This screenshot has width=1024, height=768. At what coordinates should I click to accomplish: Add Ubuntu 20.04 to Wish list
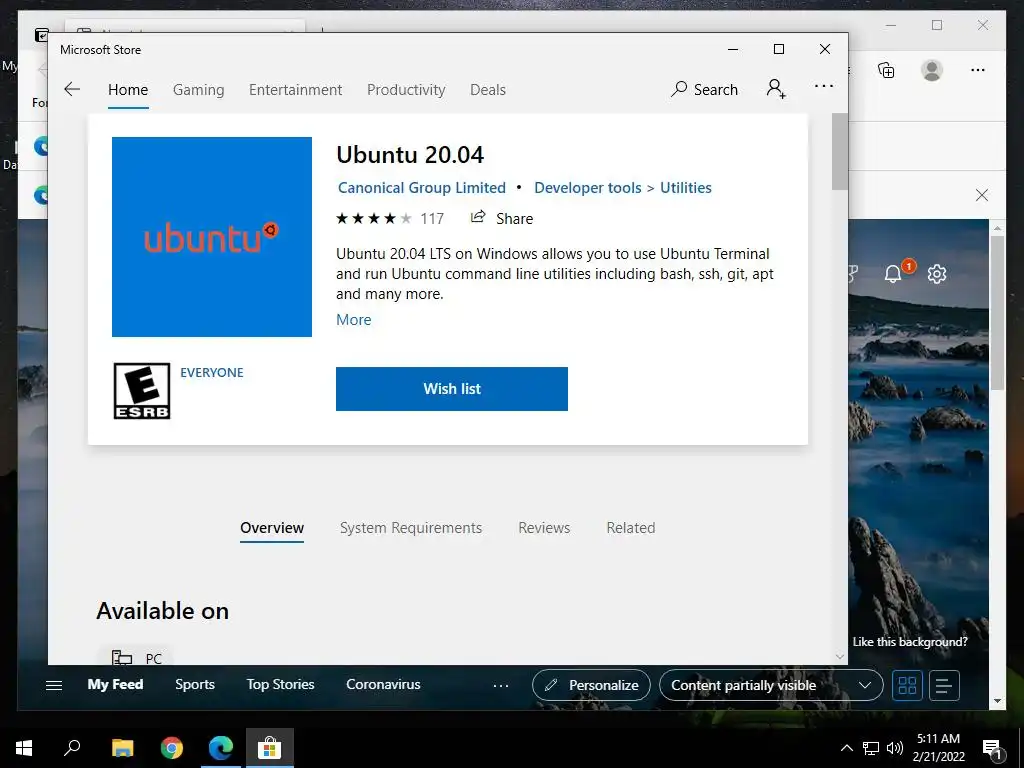pyautogui.click(x=452, y=389)
